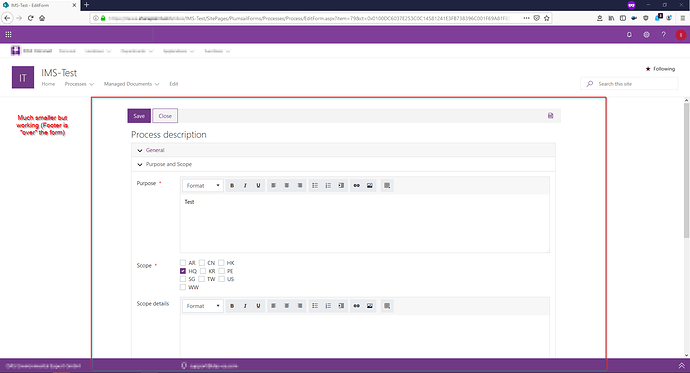
Task: Align text right in the Purpose editor
Action: [x=300, y=186]
